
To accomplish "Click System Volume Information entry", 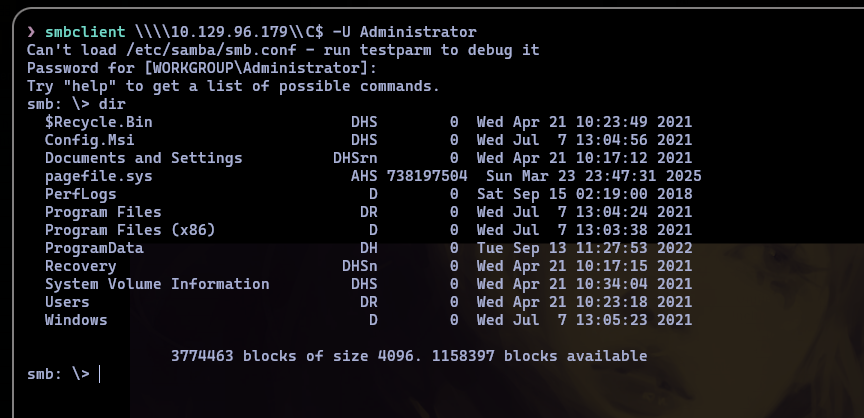I will coord(157,284).
